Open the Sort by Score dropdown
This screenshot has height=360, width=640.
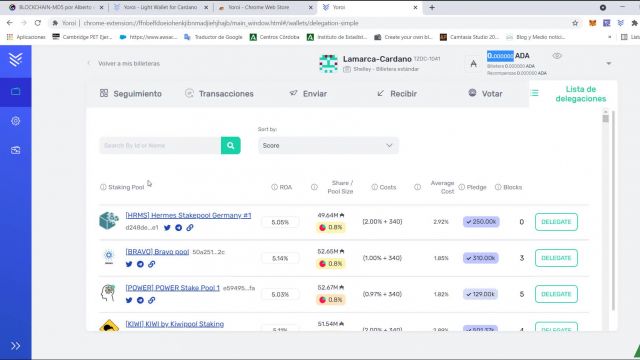(x=328, y=146)
